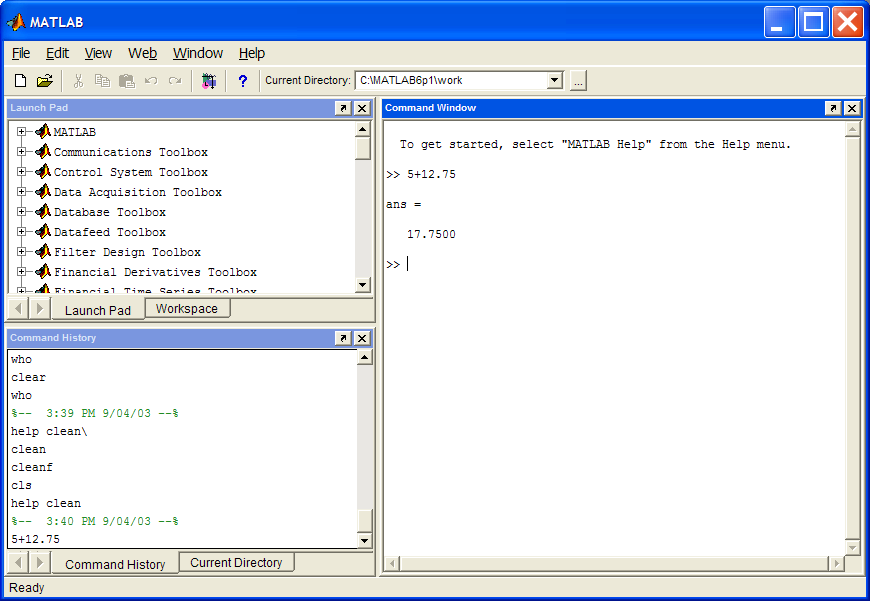Close the Command History panel

pos(362,338)
